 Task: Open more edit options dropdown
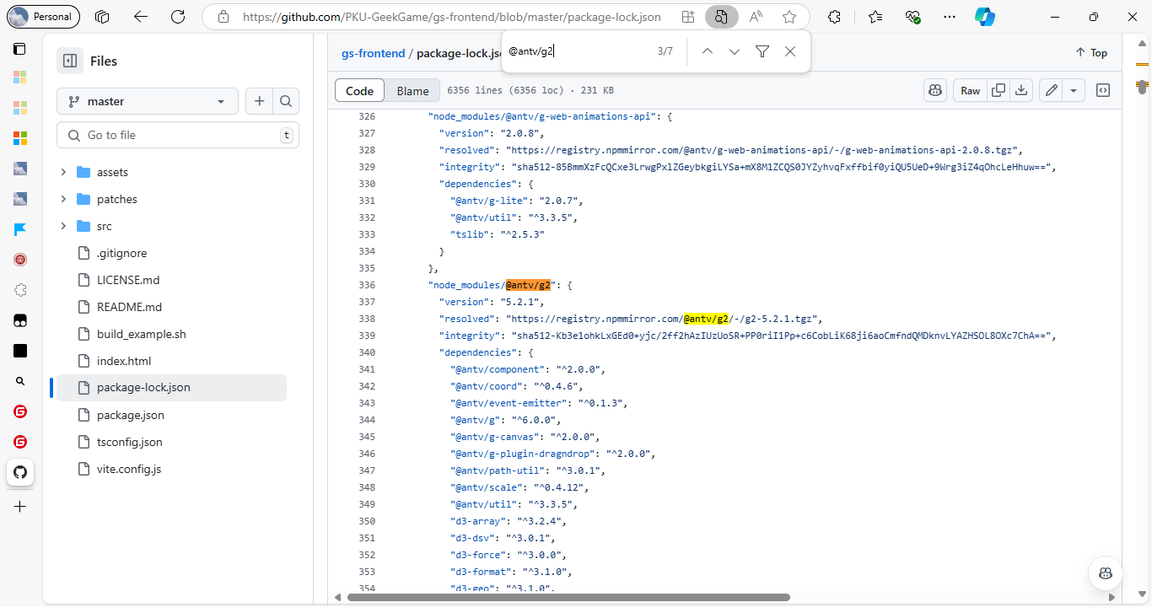1073,90
